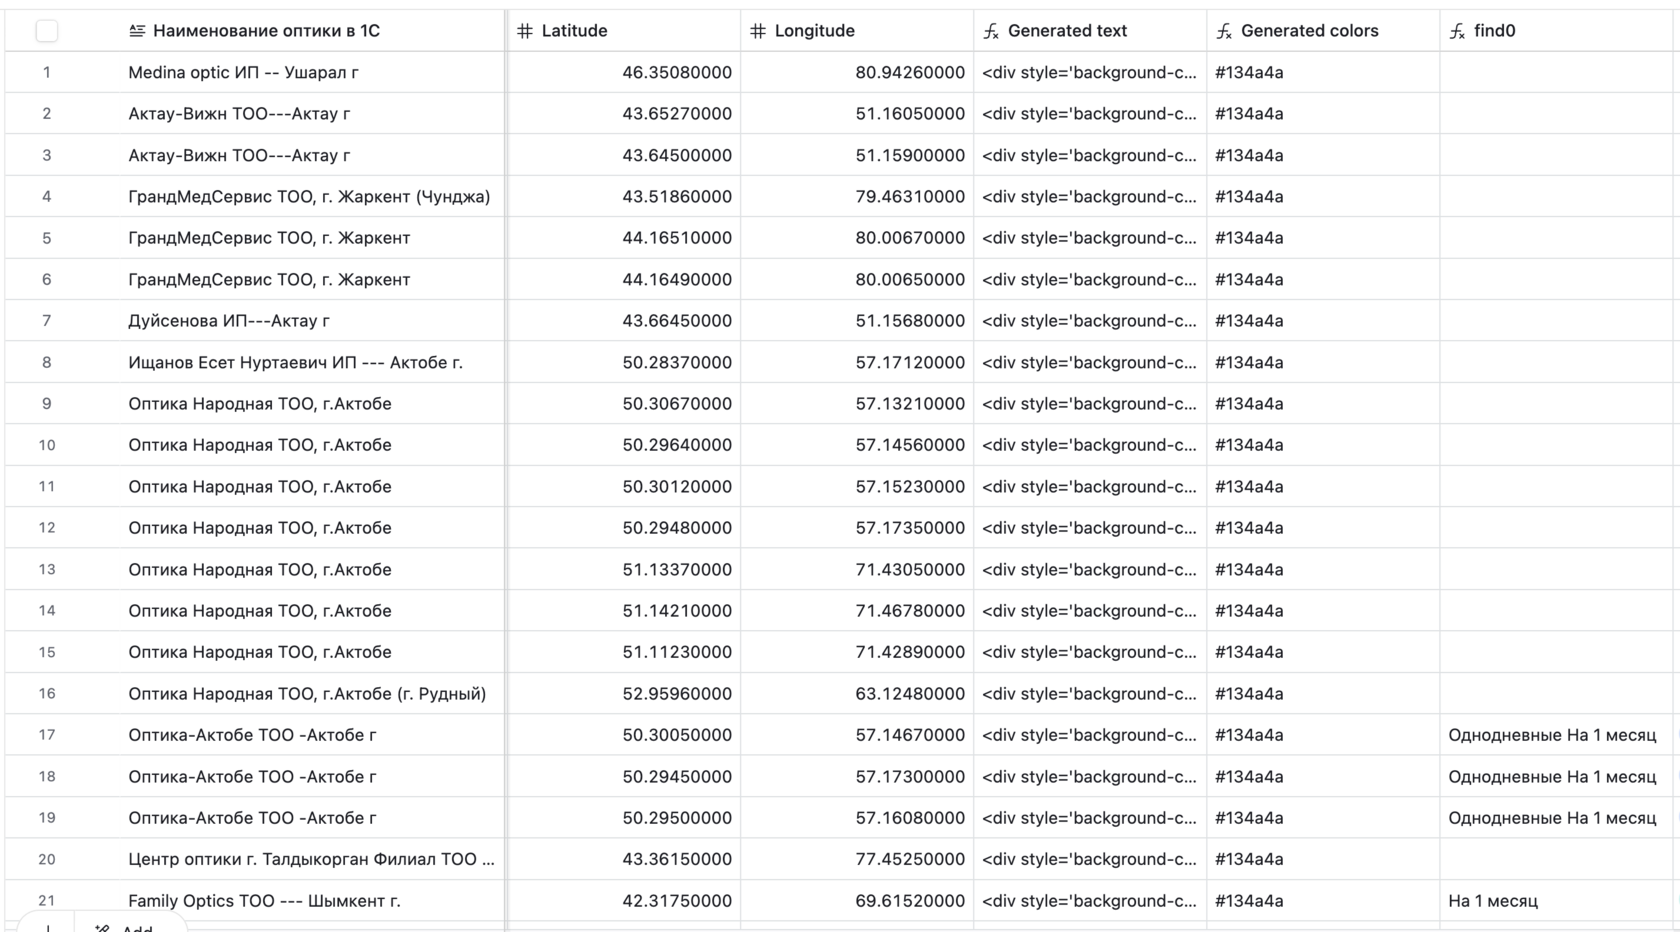Click find0 value На 1 месяц in row 21
The width and height of the screenshot is (1680, 932).
[1493, 901]
